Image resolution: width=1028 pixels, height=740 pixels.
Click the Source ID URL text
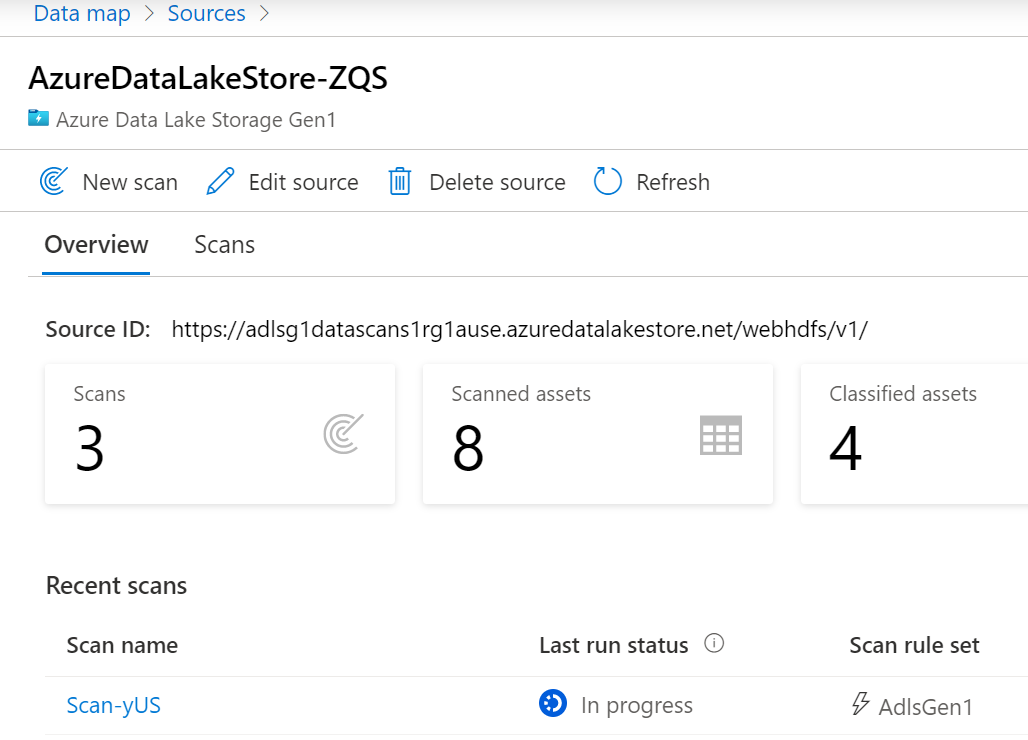[519, 330]
